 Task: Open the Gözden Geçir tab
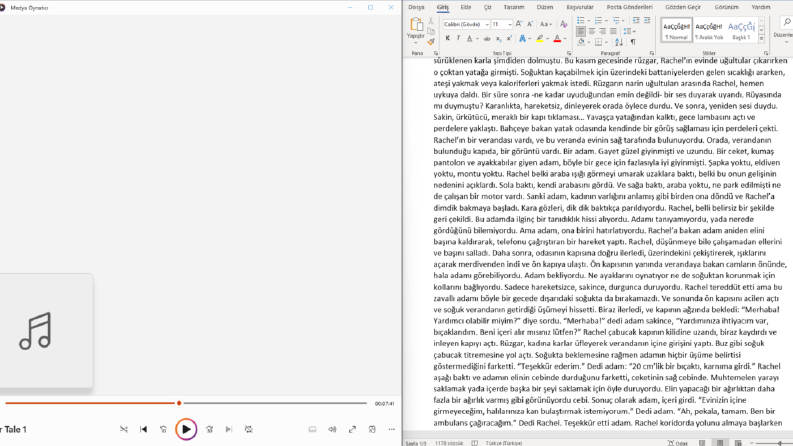pos(683,7)
